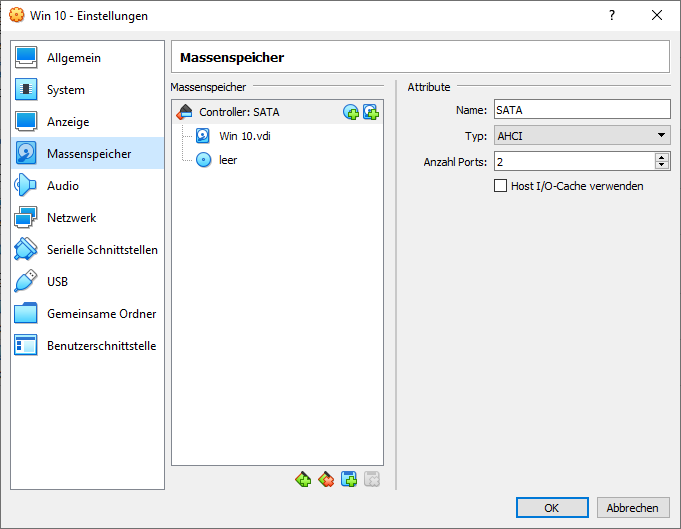The height and width of the screenshot is (529, 681).
Task: Click the serial port connector icon
Action: click(26, 249)
